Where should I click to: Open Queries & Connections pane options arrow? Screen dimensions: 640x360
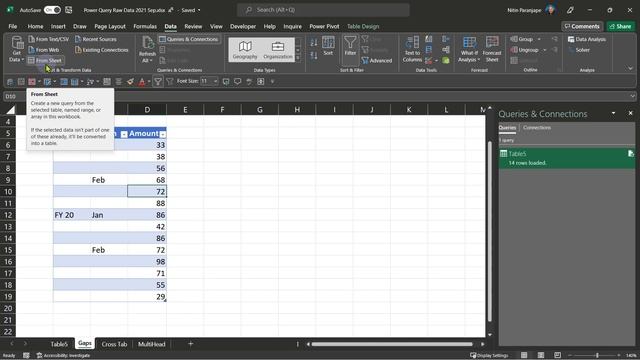tap(613, 113)
